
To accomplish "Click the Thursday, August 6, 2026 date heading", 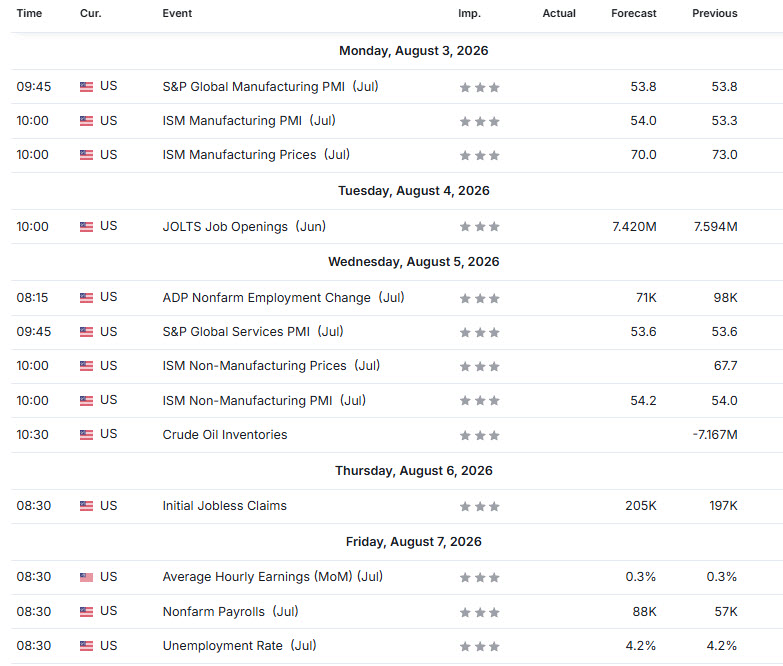I will [x=413, y=471].
